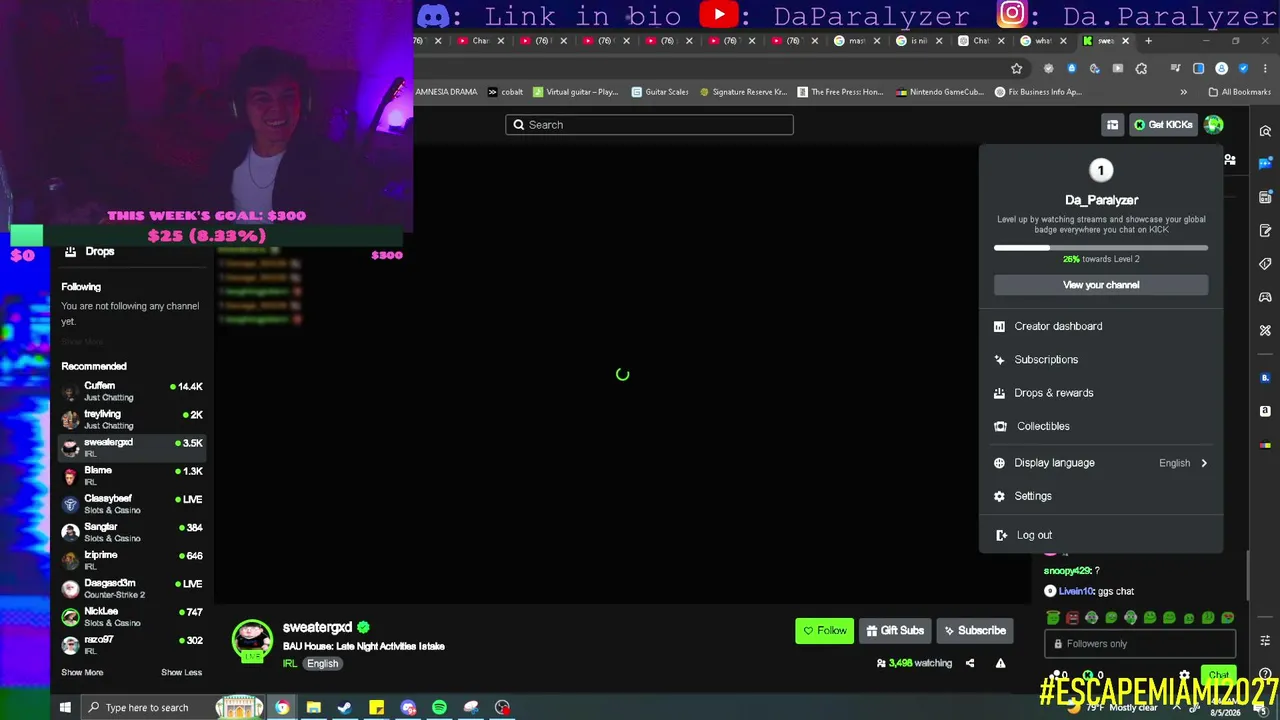Viewport: 1280px width, 720px height.
Task: Click the Gift Subs button
Action: pos(895,631)
